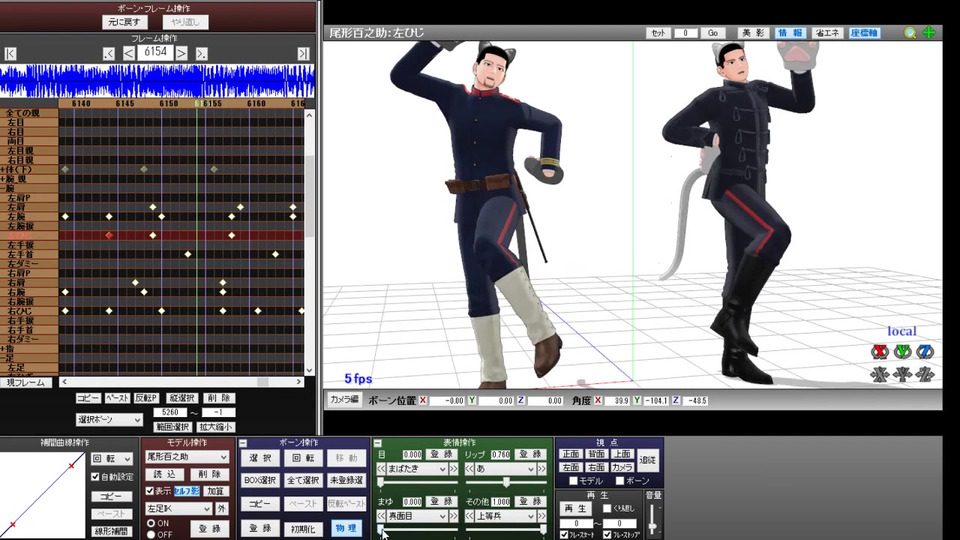
Task: Toggle フレ・スタート checkbox
Action: tap(564, 534)
